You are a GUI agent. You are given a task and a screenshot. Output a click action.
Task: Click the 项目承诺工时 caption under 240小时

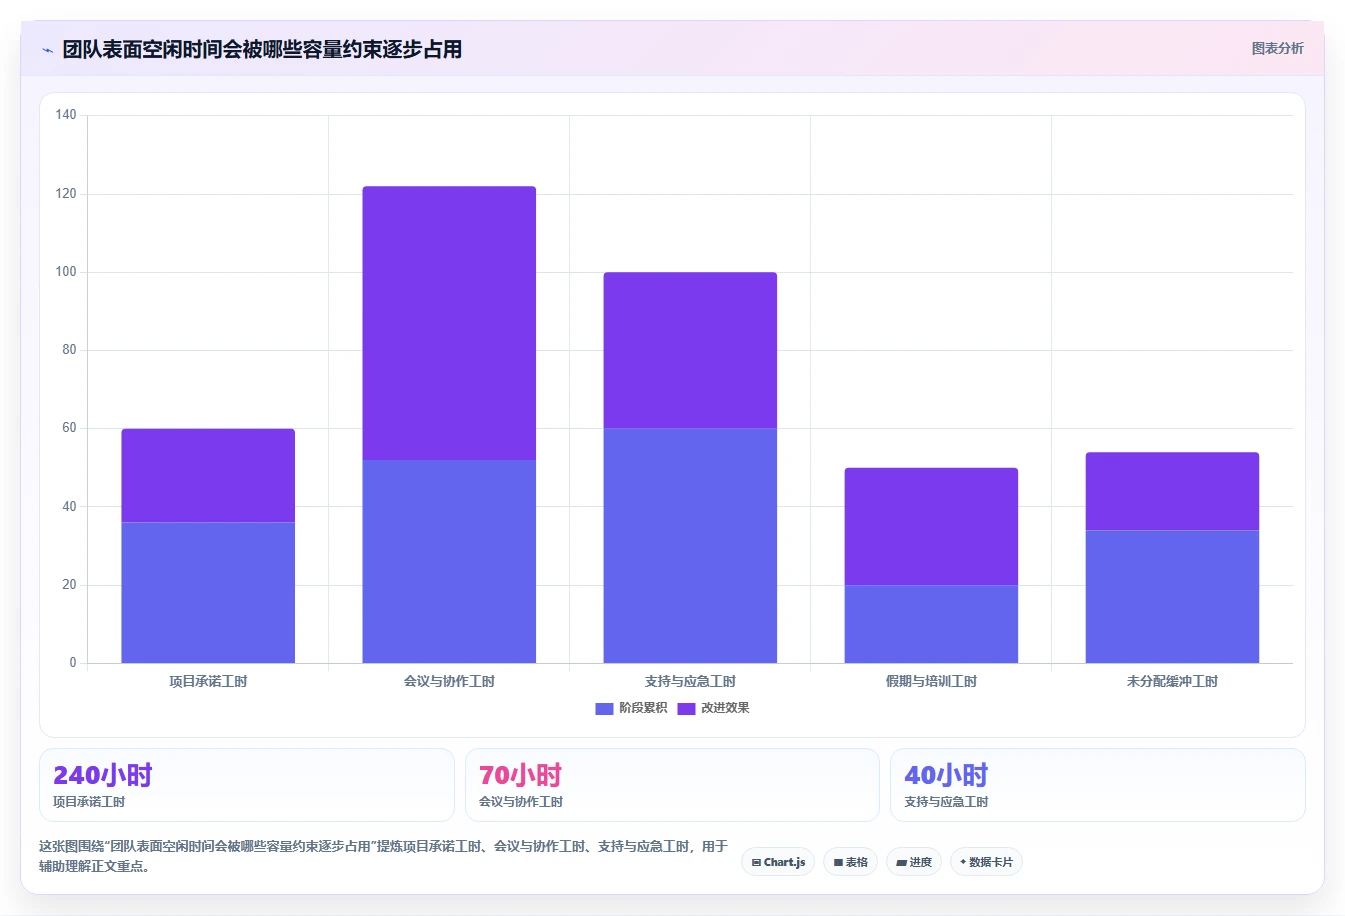[89, 802]
